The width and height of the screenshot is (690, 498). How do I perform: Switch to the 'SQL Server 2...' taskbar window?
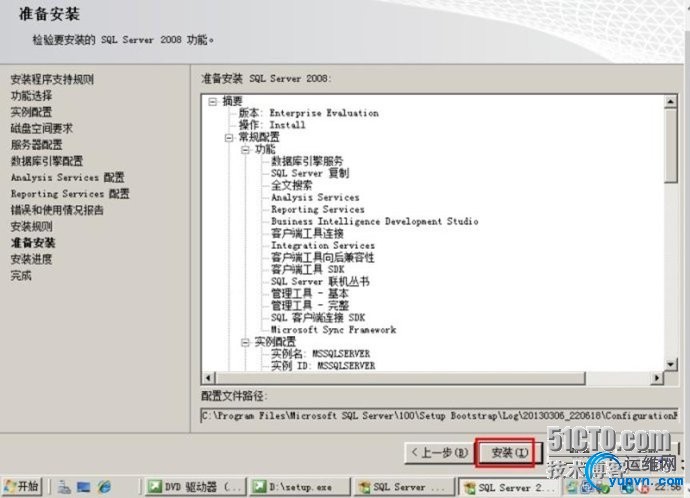[510, 487]
